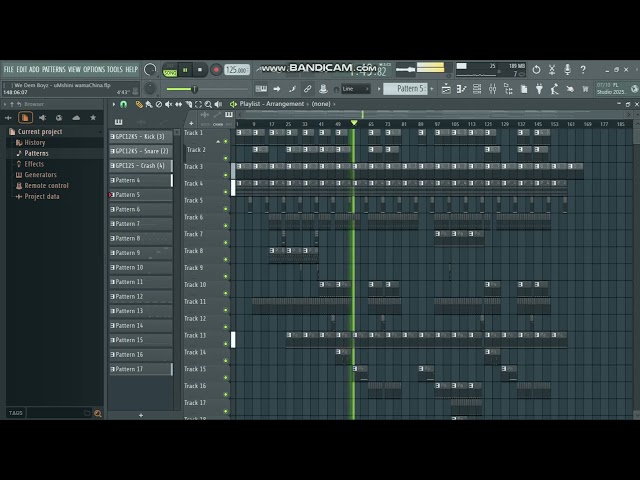Stop playback
The width and height of the screenshot is (640, 480).
pos(200,70)
